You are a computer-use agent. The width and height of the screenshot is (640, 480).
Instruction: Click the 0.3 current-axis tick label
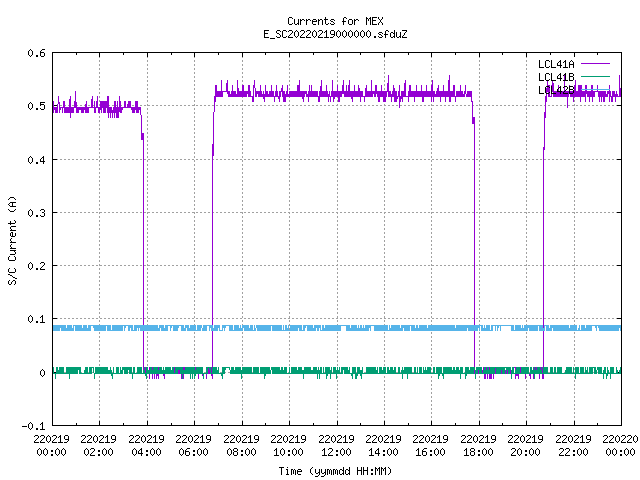tap(36, 213)
